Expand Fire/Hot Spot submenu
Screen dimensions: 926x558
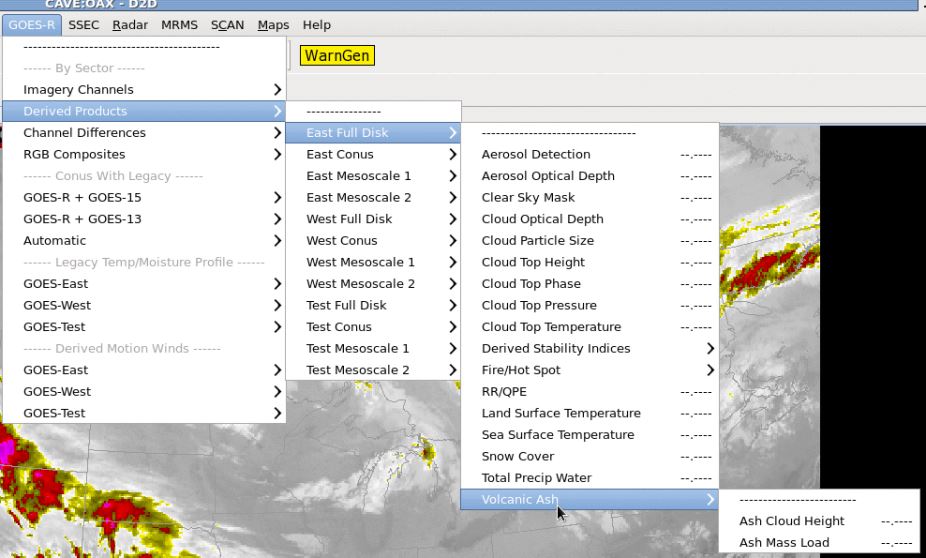(x=521, y=371)
